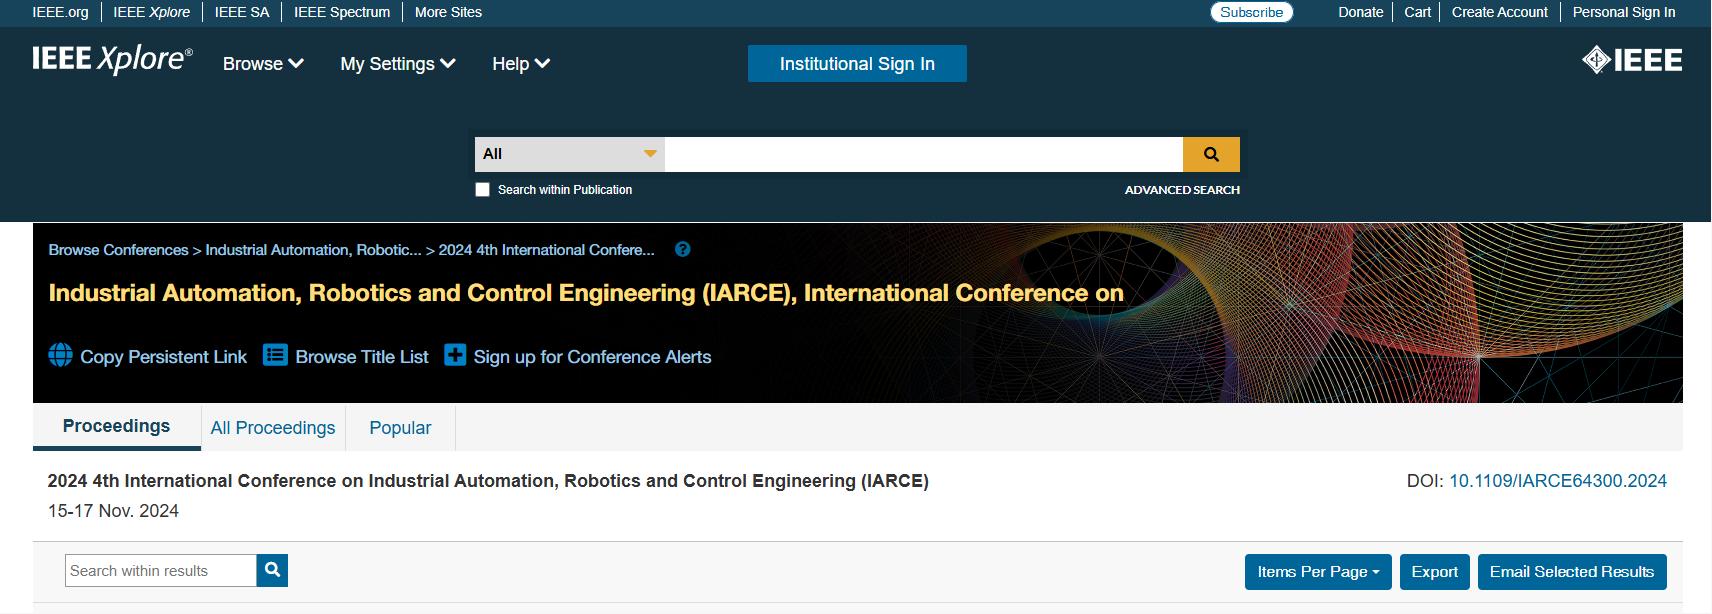The image size is (1712, 614).
Task: Click the Copy Persistent Link globe icon
Action: [x=60, y=356]
